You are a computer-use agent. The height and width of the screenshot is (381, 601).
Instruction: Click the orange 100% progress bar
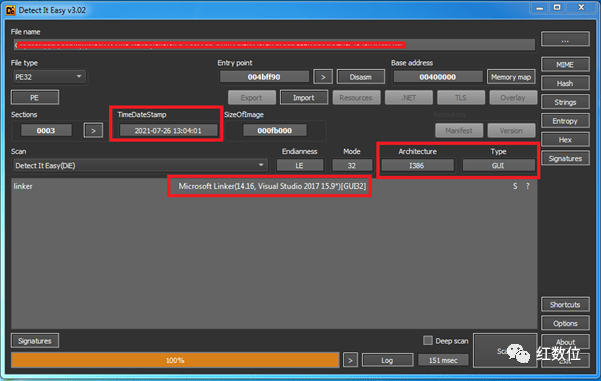pyautogui.click(x=175, y=360)
